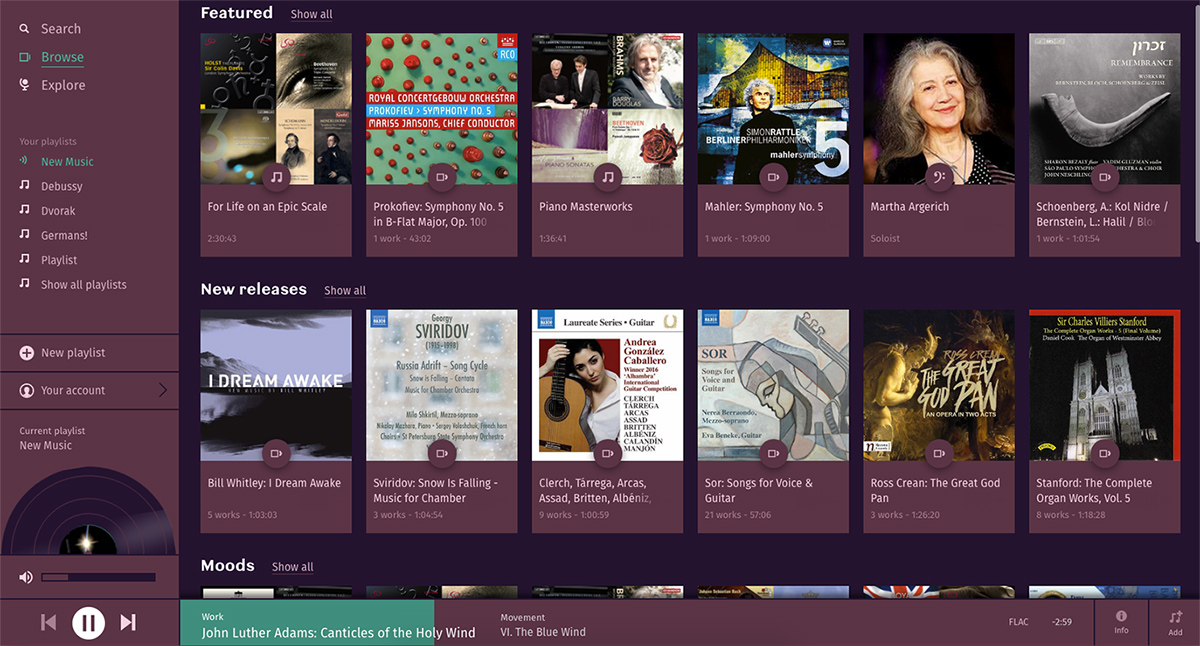Click the Browse video icon in sidebar
The width and height of the screenshot is (1200, 646).
click(x=25, y=57)
